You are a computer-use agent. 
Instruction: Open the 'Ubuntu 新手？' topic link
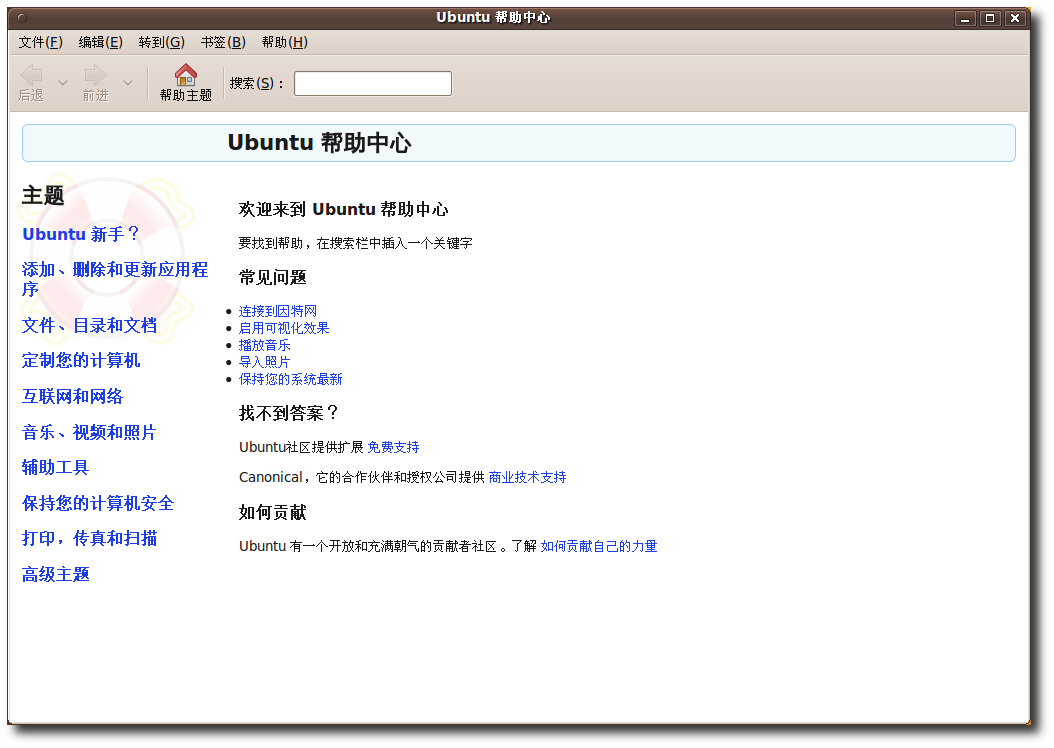pyautogui.click(x=81, y=234)
